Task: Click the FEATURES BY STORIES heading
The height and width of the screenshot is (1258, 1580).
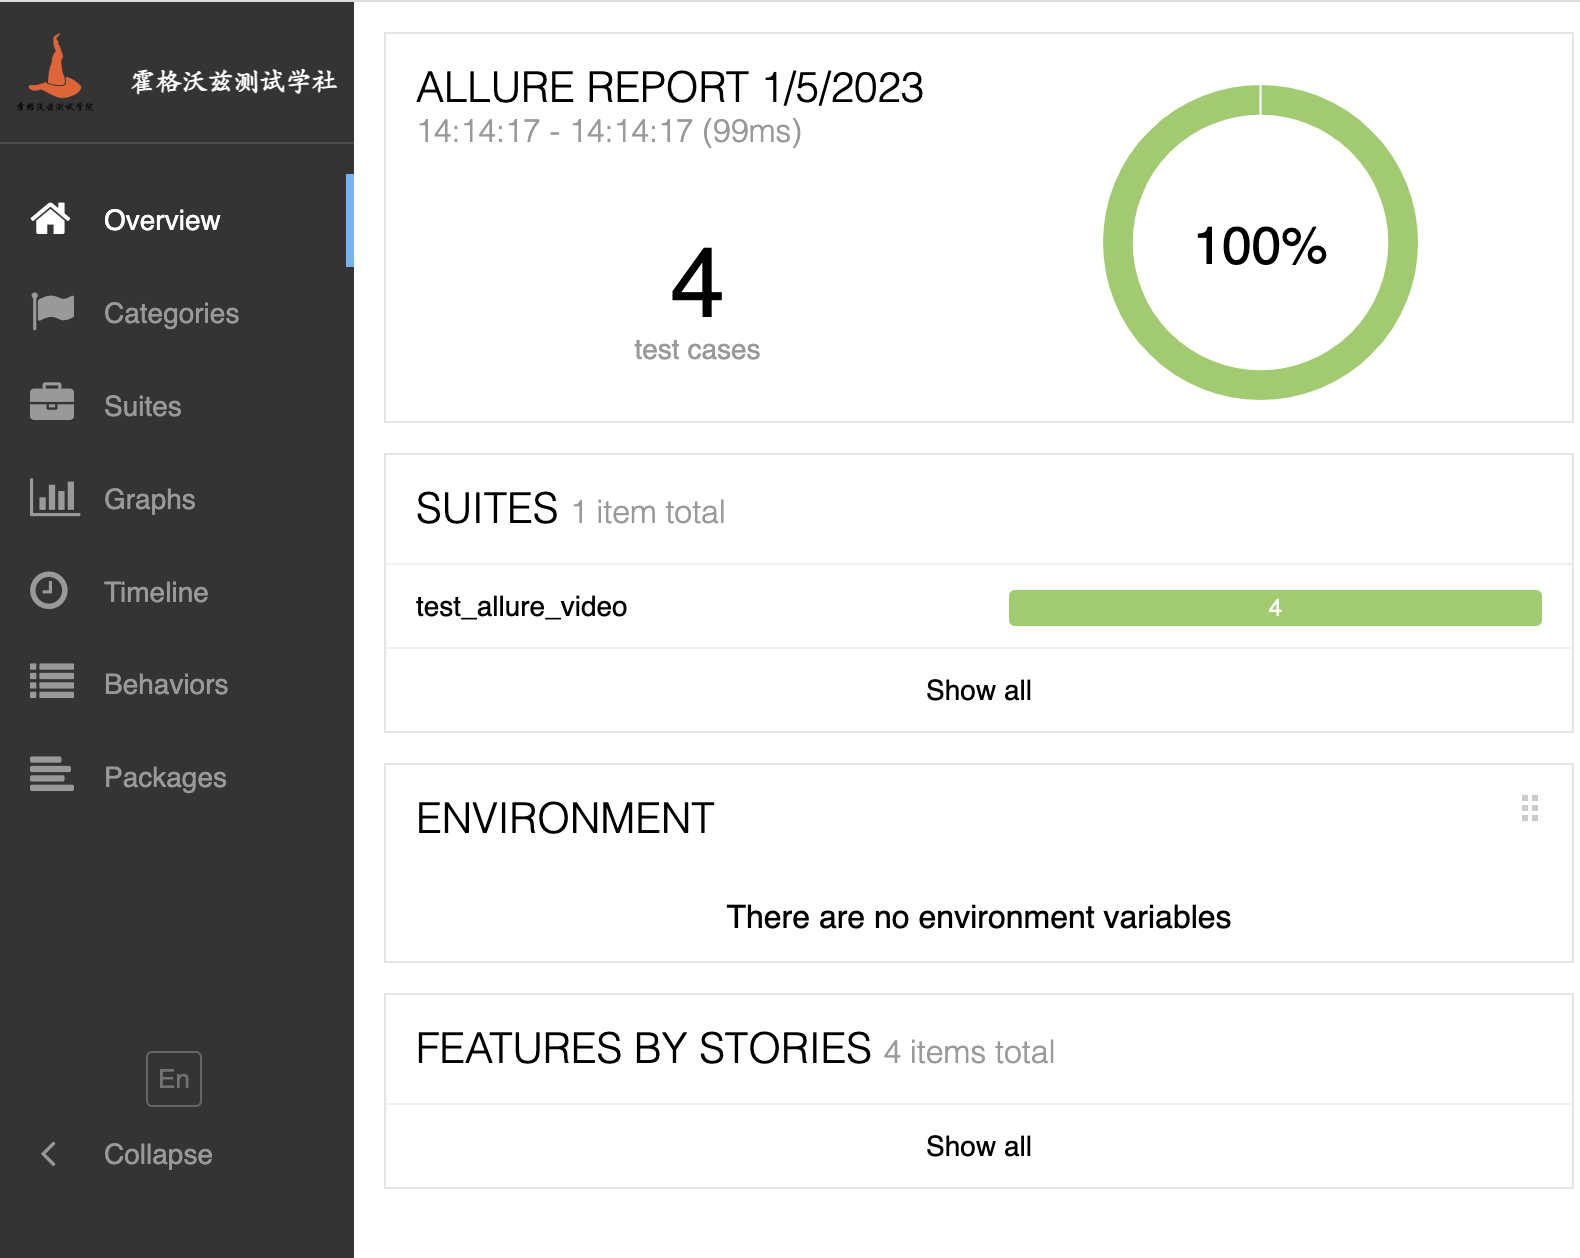Action: pos(643,1049)
